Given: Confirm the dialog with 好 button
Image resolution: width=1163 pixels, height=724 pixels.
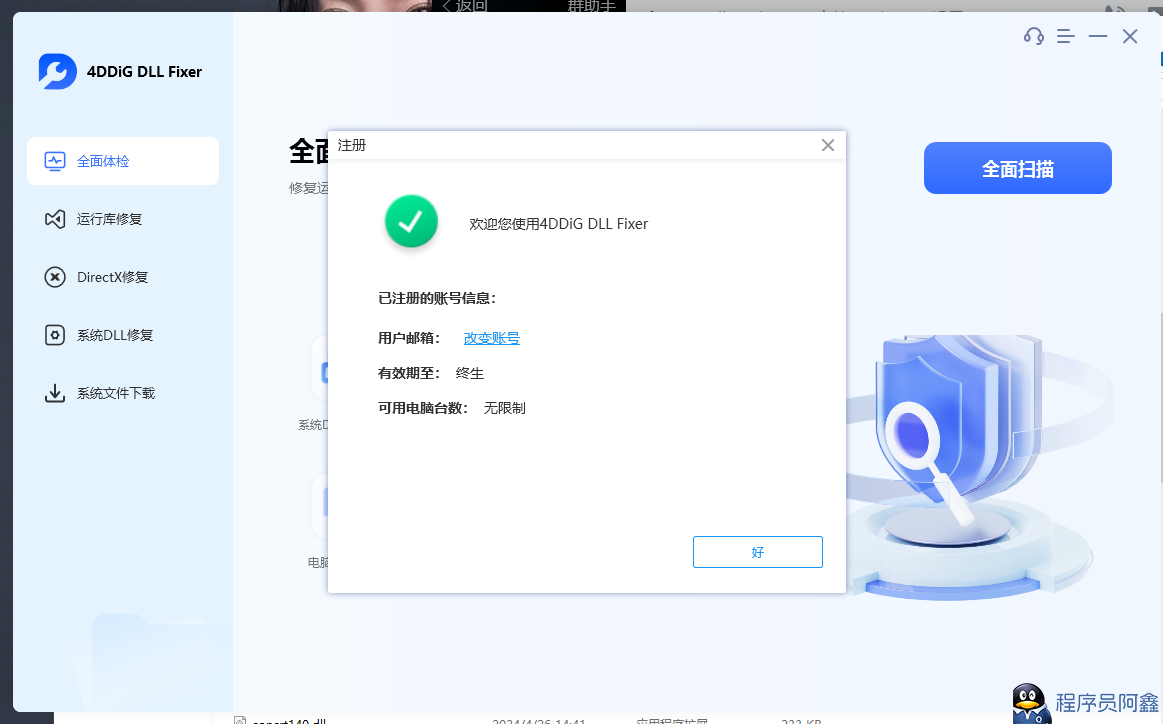Looking at the screenshot, I should click(757, 552).
